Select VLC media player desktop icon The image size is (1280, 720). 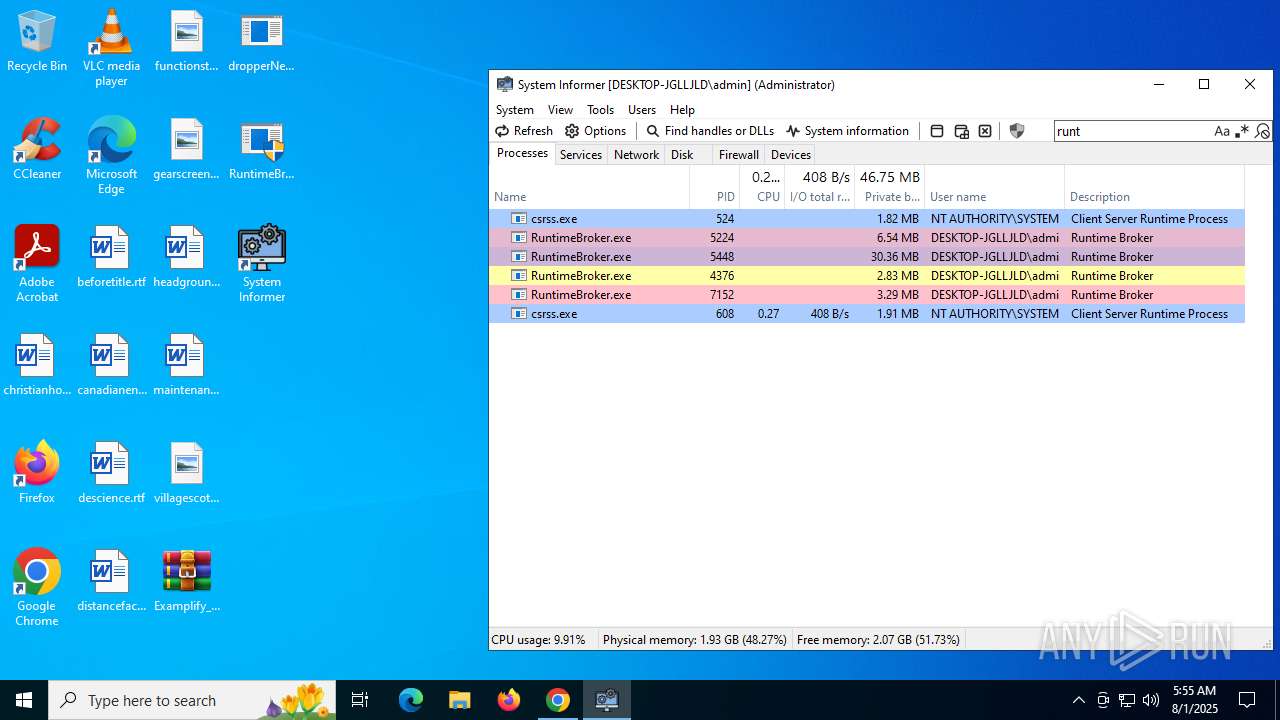(x=111, y=48)
